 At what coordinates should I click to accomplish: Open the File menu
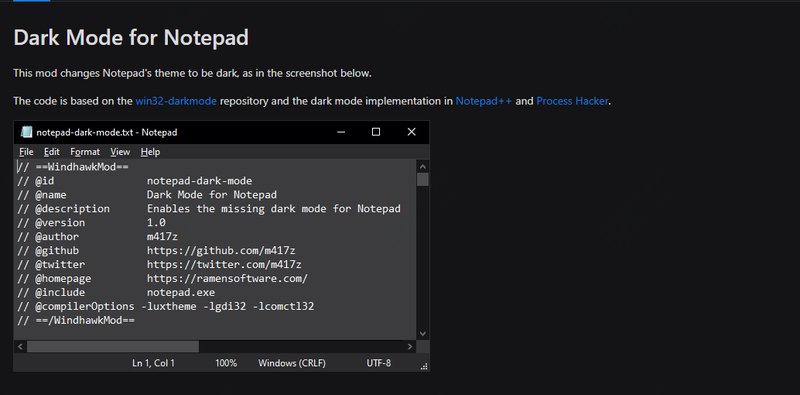pos(27,152)
